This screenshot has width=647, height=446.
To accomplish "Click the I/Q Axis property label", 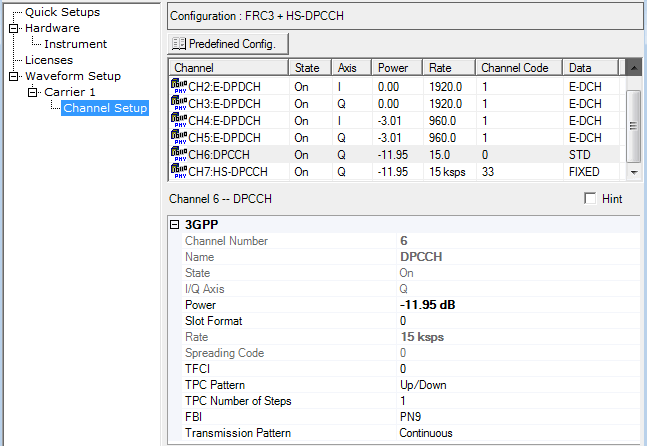I will (x=205, y=289).
